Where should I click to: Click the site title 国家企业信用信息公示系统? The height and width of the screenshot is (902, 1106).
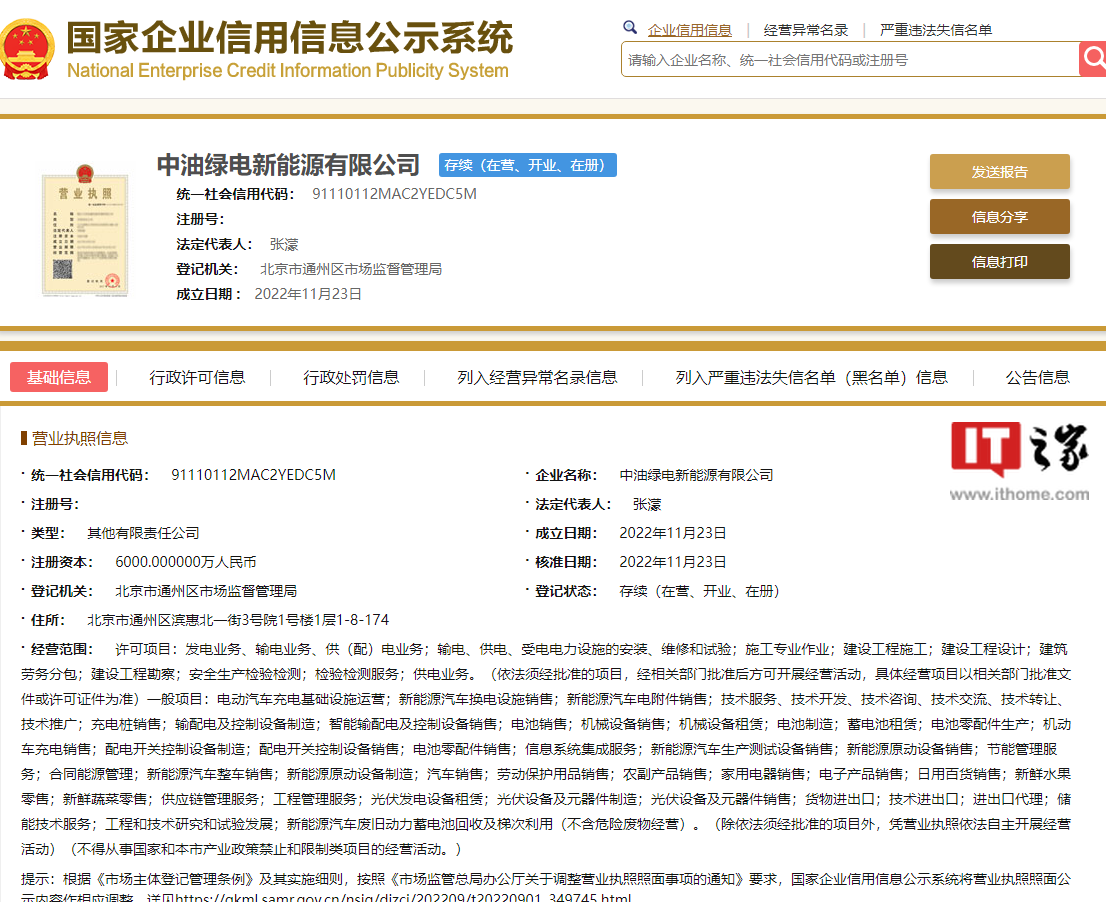(x=290, y=37)
